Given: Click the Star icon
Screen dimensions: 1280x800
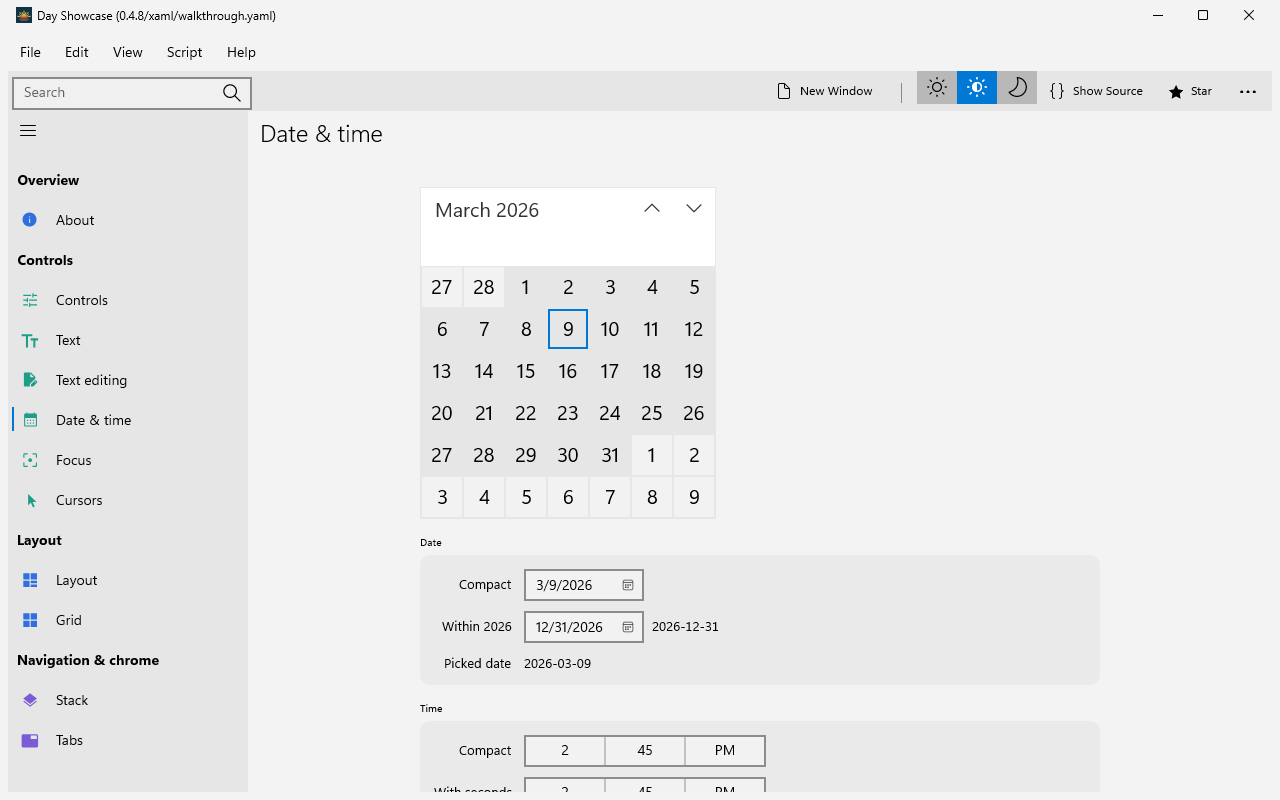Looking at the screenshot, I should (x=1176, y=91).
